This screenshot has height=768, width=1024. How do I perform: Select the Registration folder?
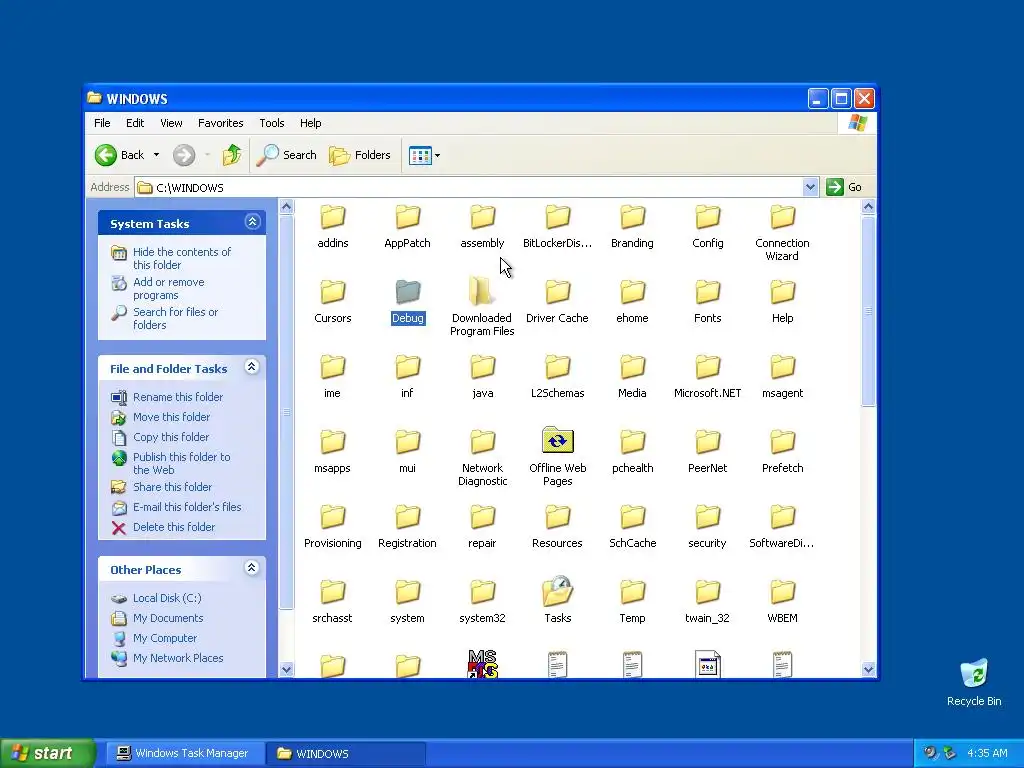click(x=408, y=527)
